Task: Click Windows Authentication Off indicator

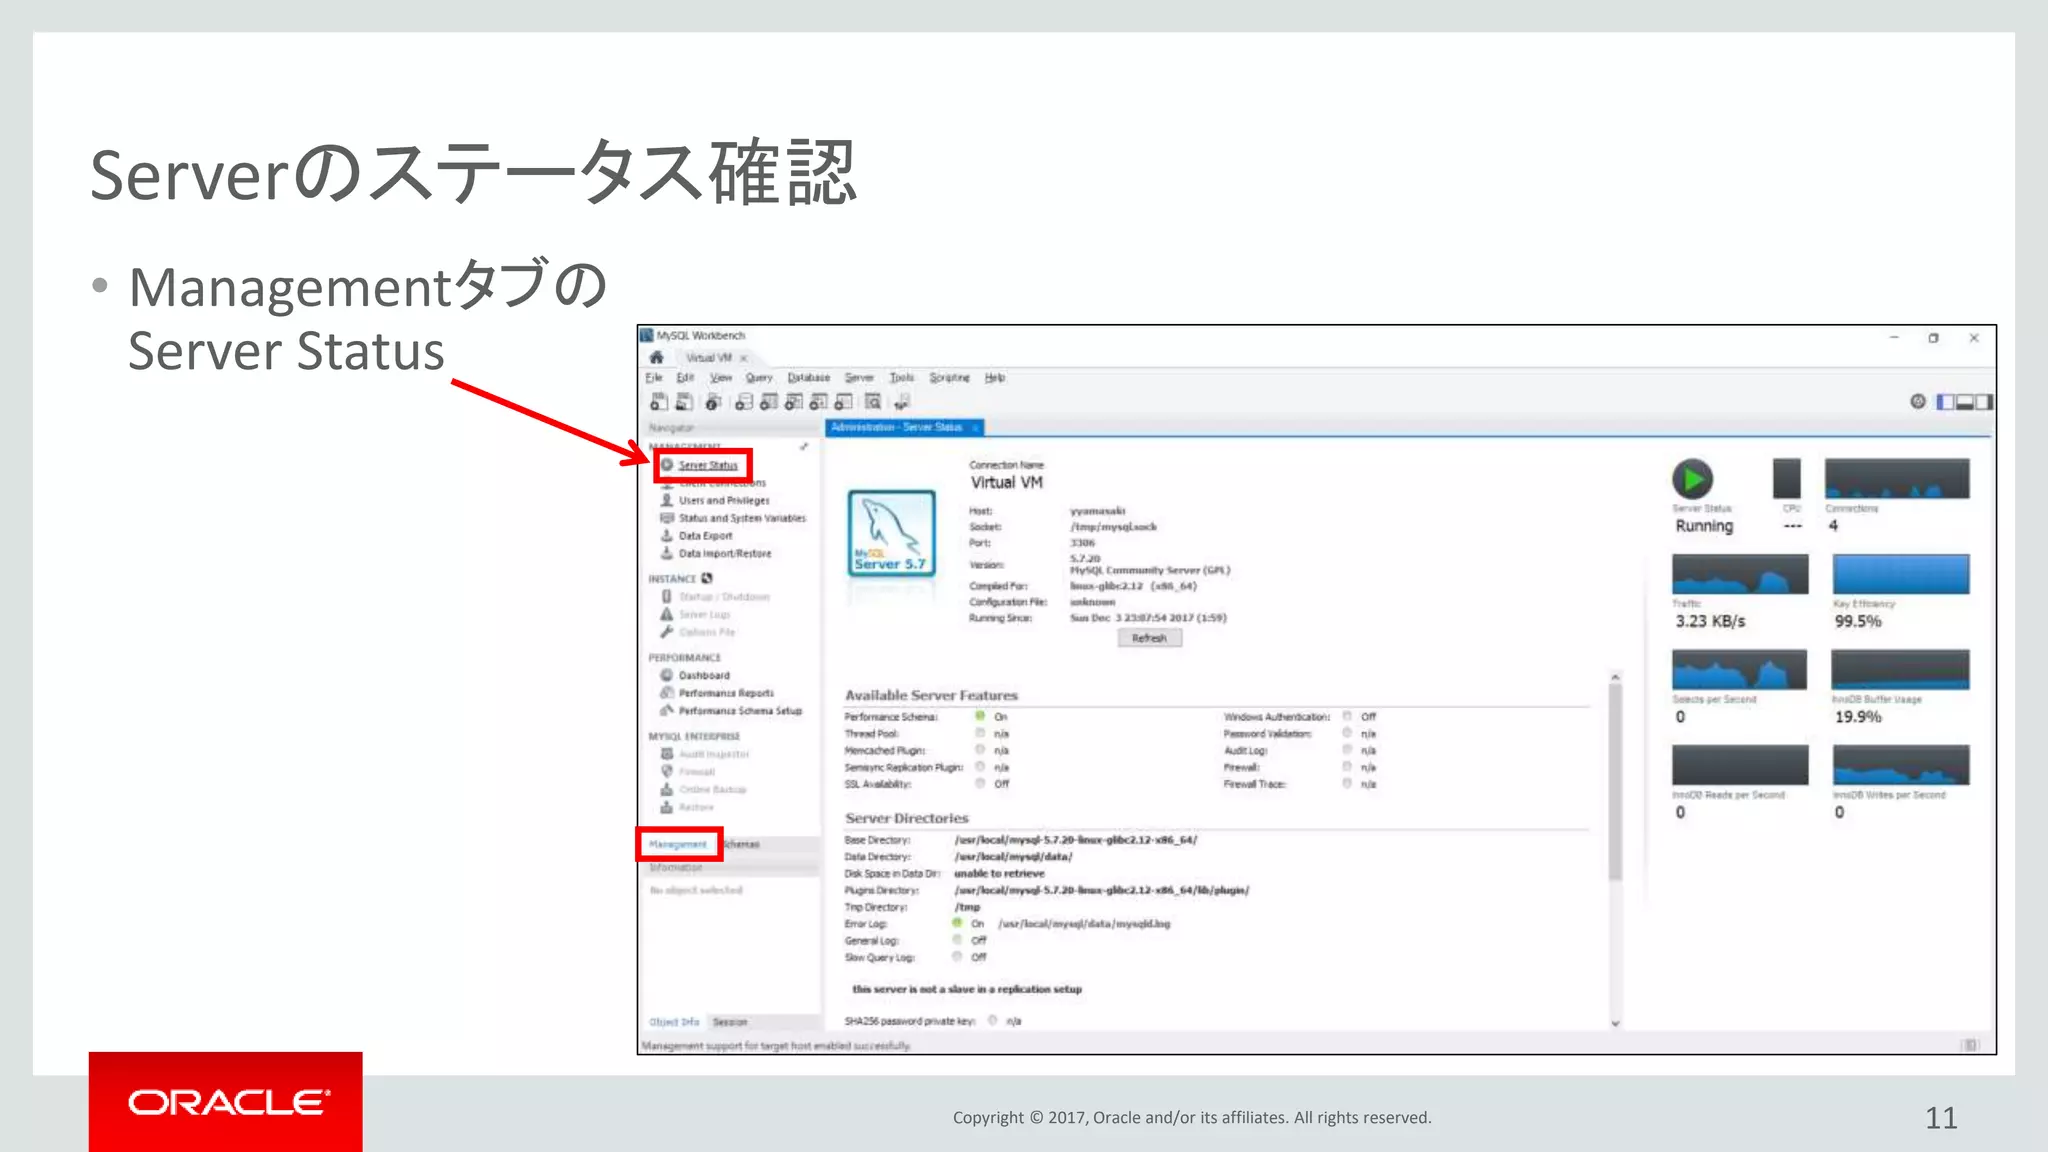Action: tap(1347, 716)
